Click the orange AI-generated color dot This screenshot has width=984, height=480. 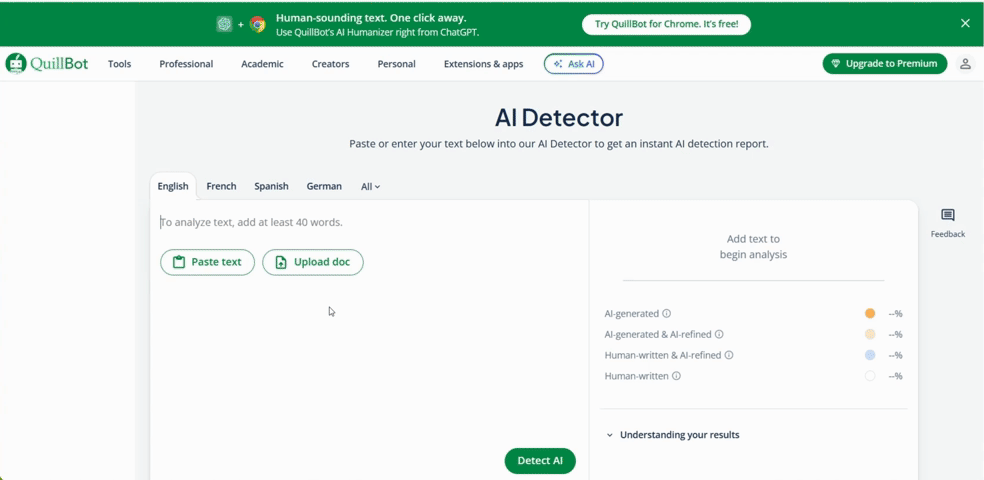coord(869,313)
